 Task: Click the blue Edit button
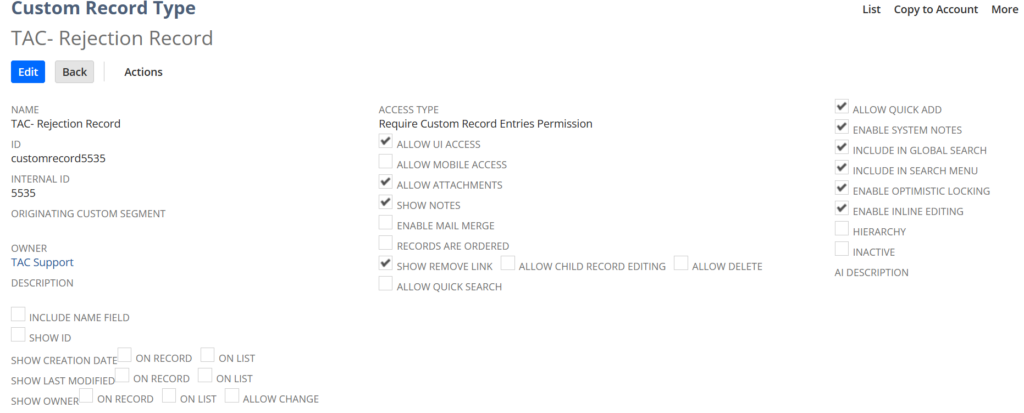point(28,72)
